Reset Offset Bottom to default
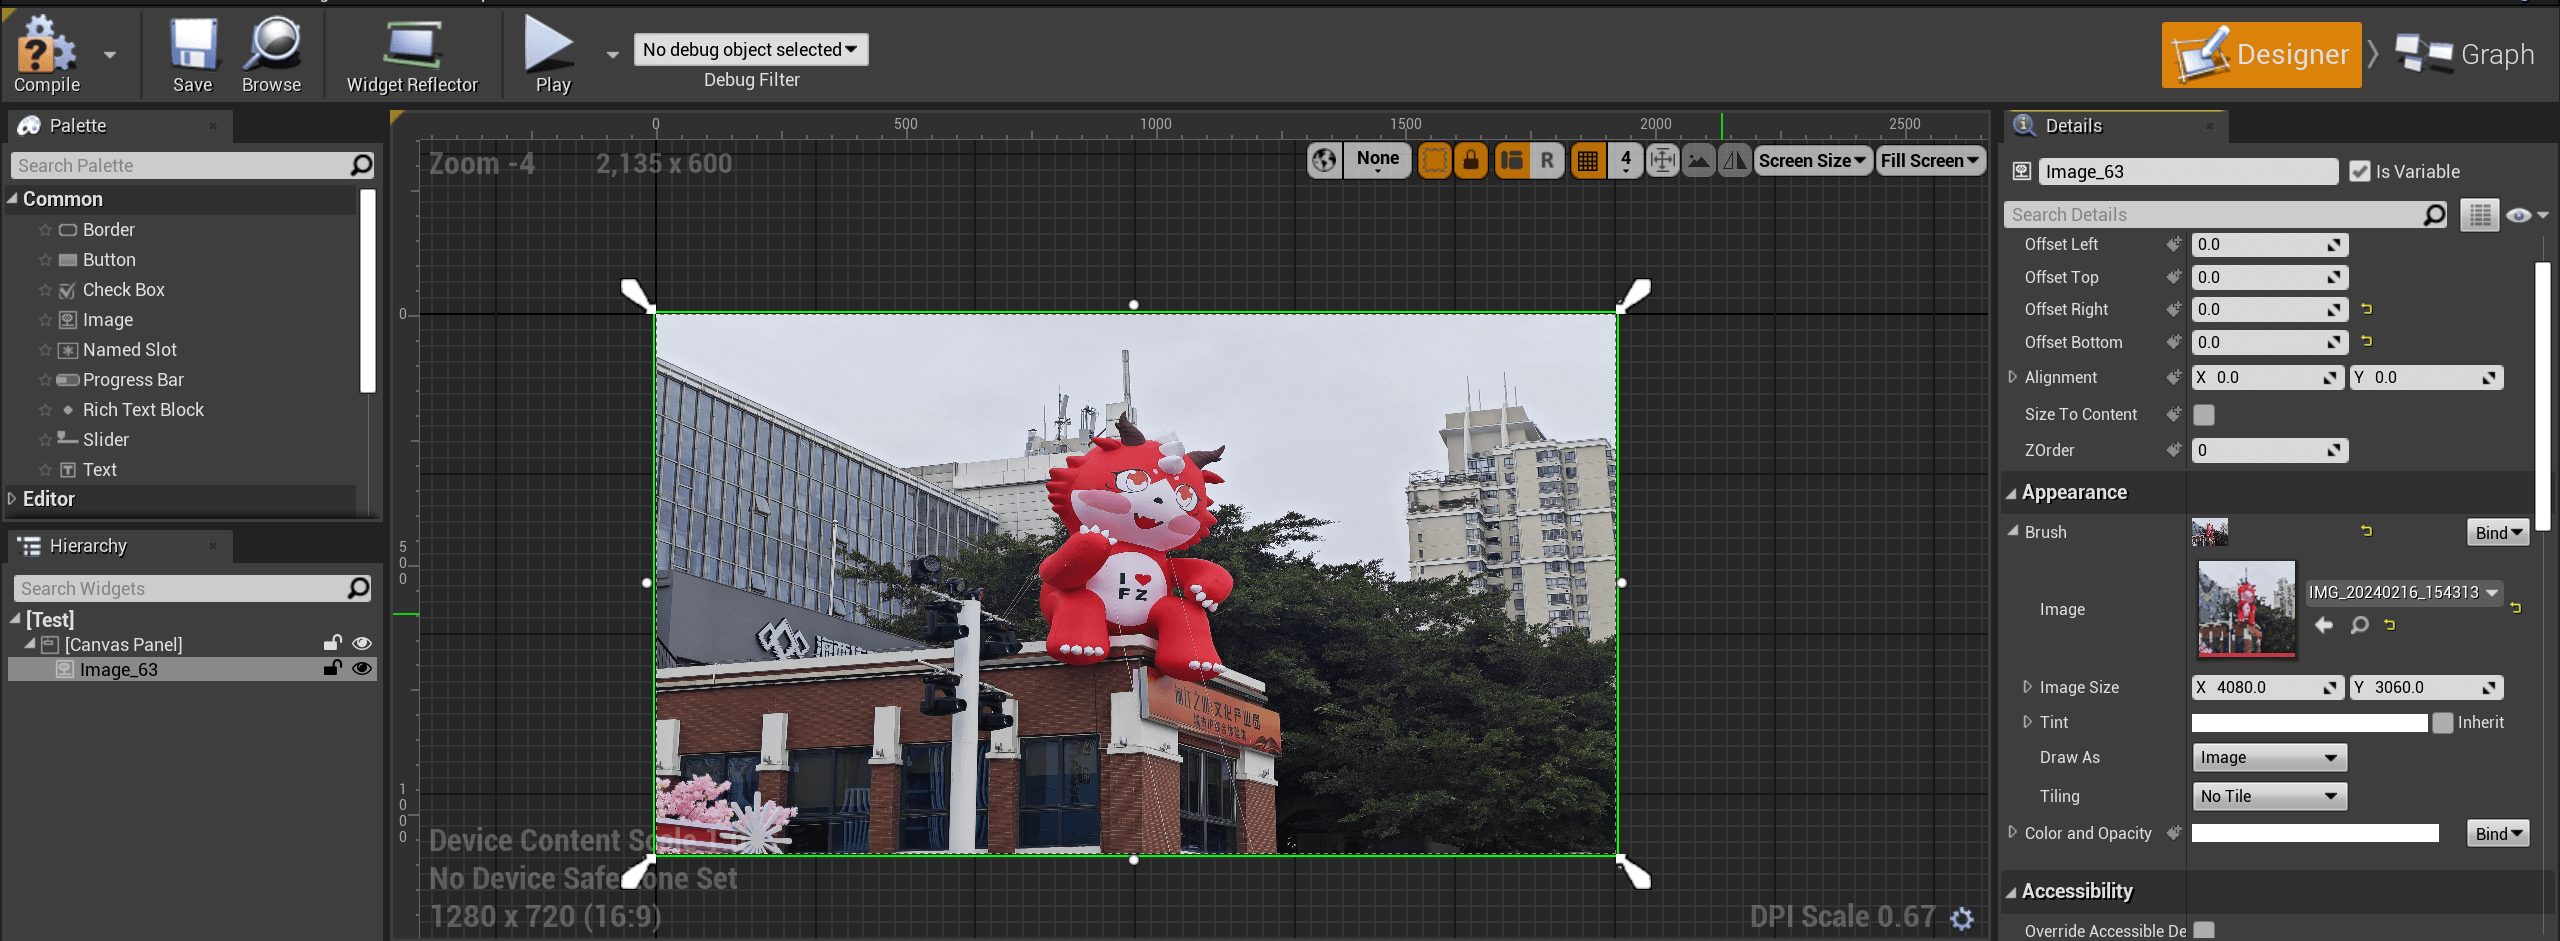This screenshot has height=941, width=2560. coord(2367,341)
